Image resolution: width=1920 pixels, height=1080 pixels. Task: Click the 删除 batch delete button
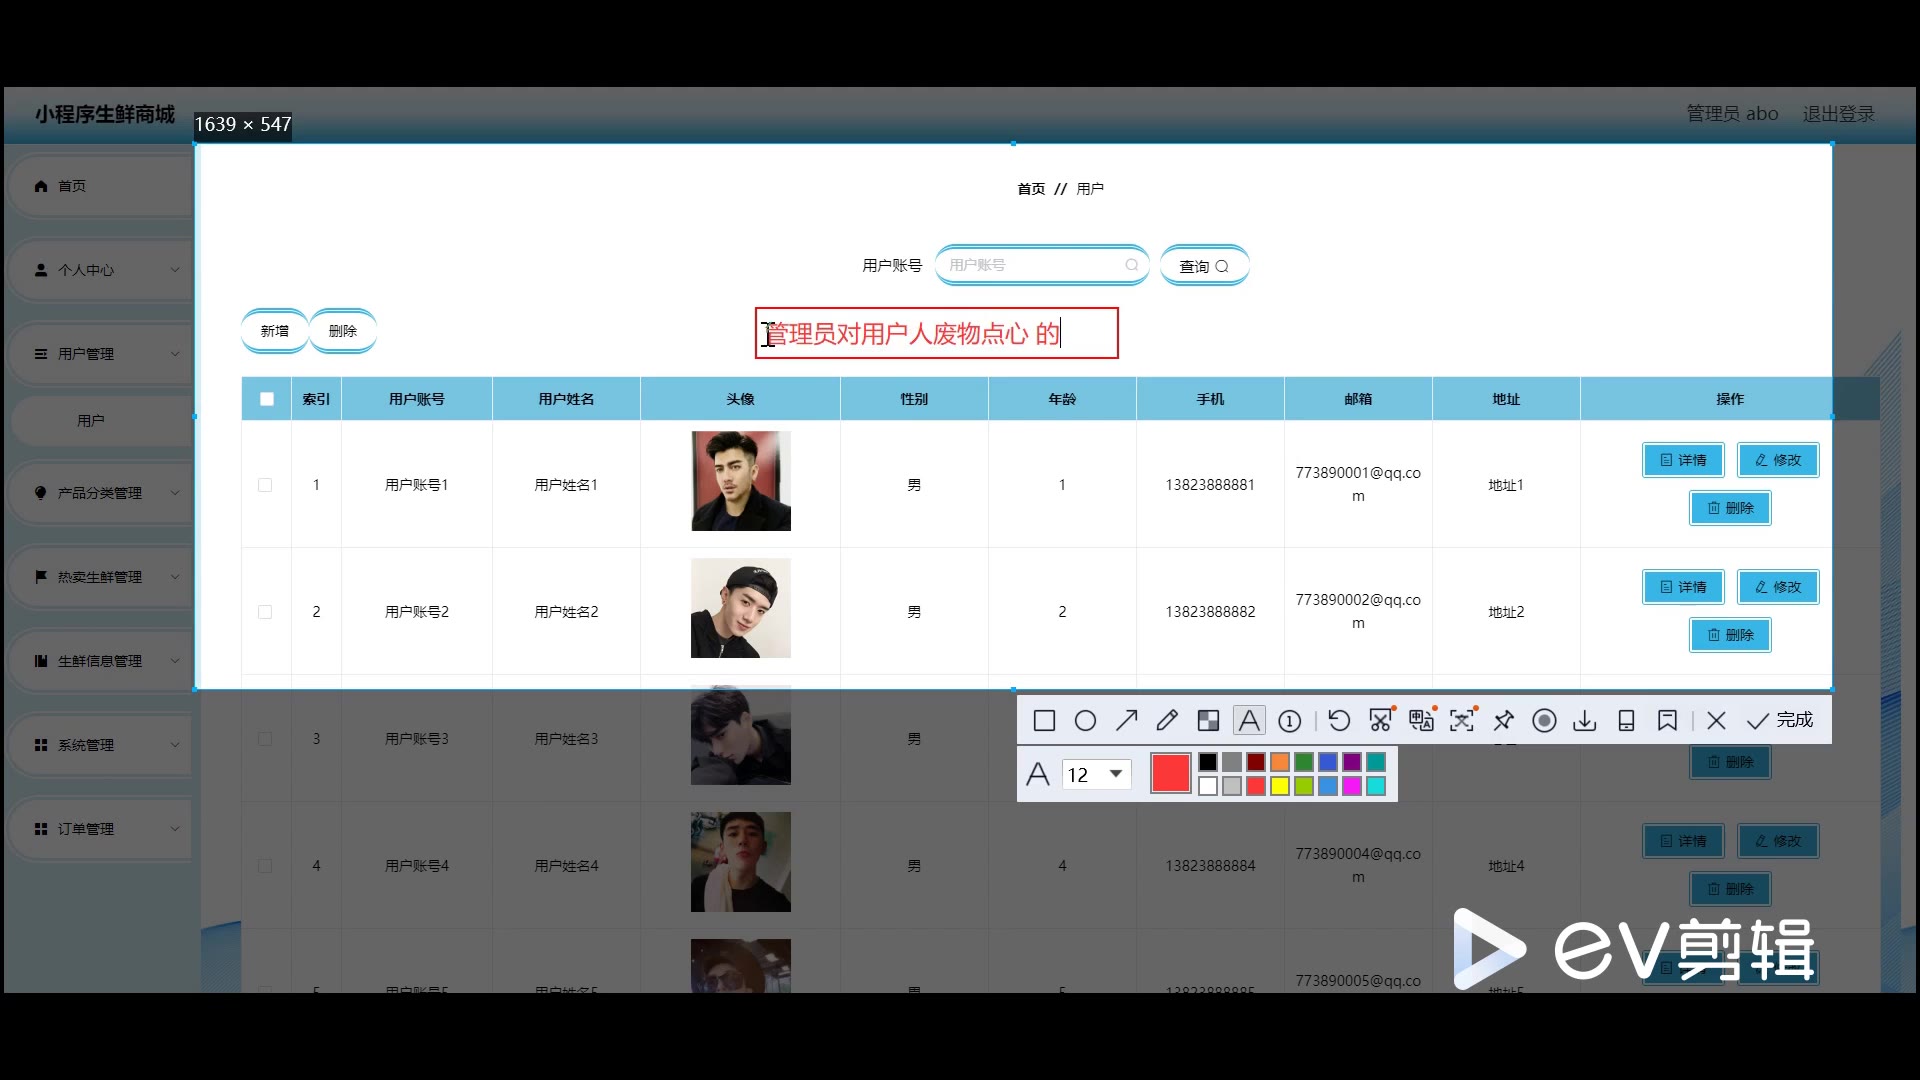[x=343, y=331]
